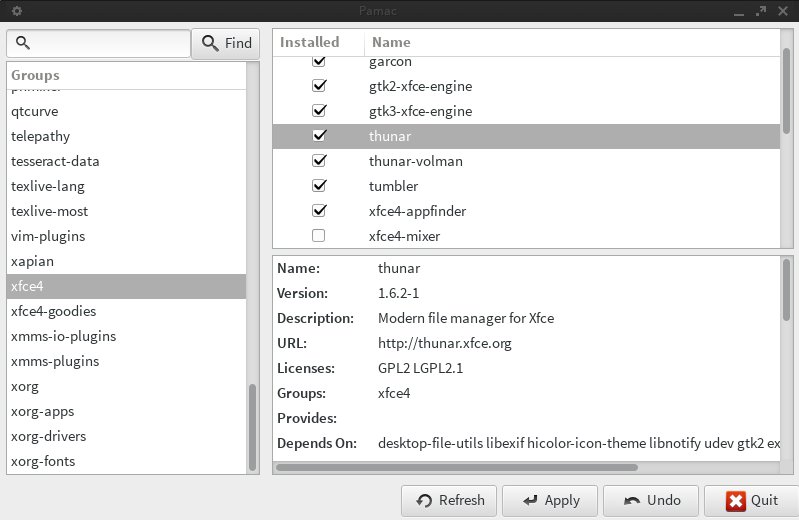Select the thunar package name

390,136
